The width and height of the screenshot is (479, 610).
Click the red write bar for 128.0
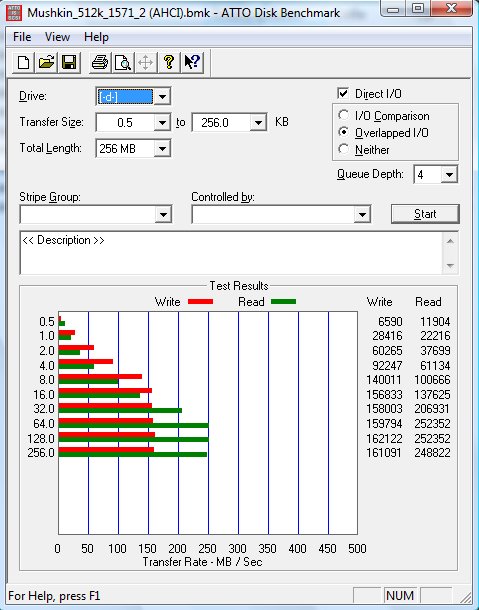point(107,435)
